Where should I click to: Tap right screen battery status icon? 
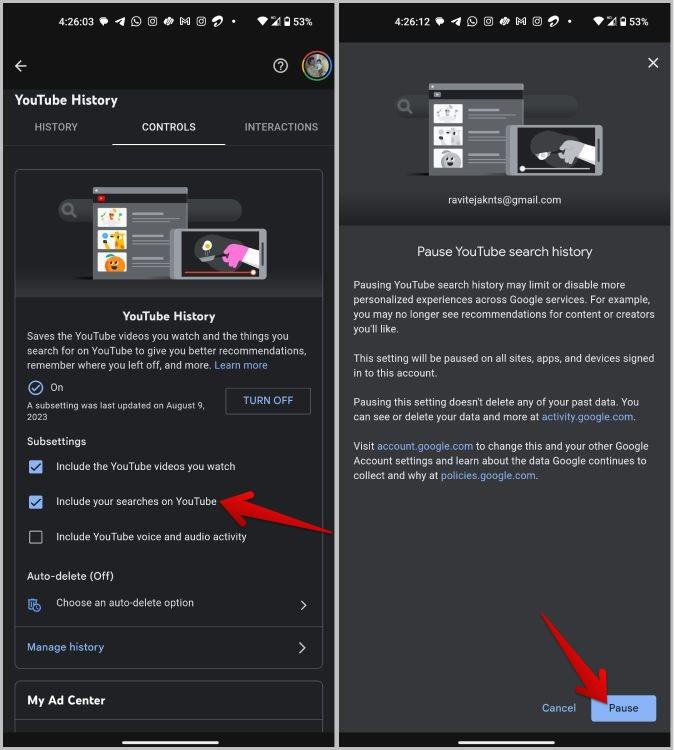623,22
